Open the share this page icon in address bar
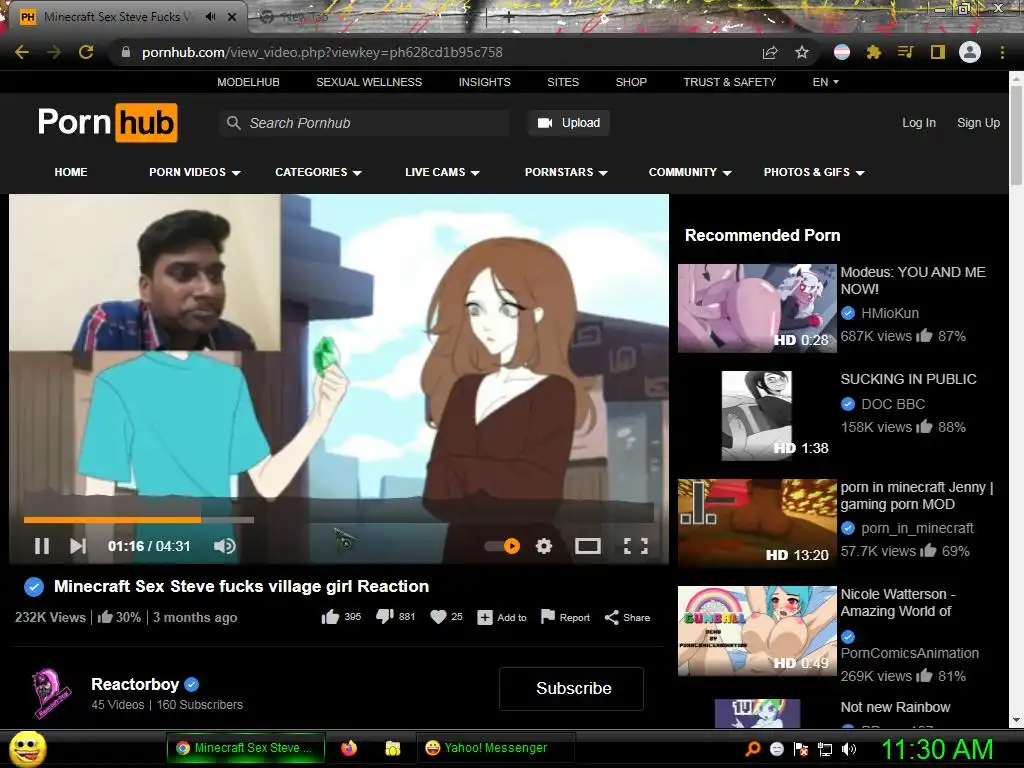 coord(770,52)
